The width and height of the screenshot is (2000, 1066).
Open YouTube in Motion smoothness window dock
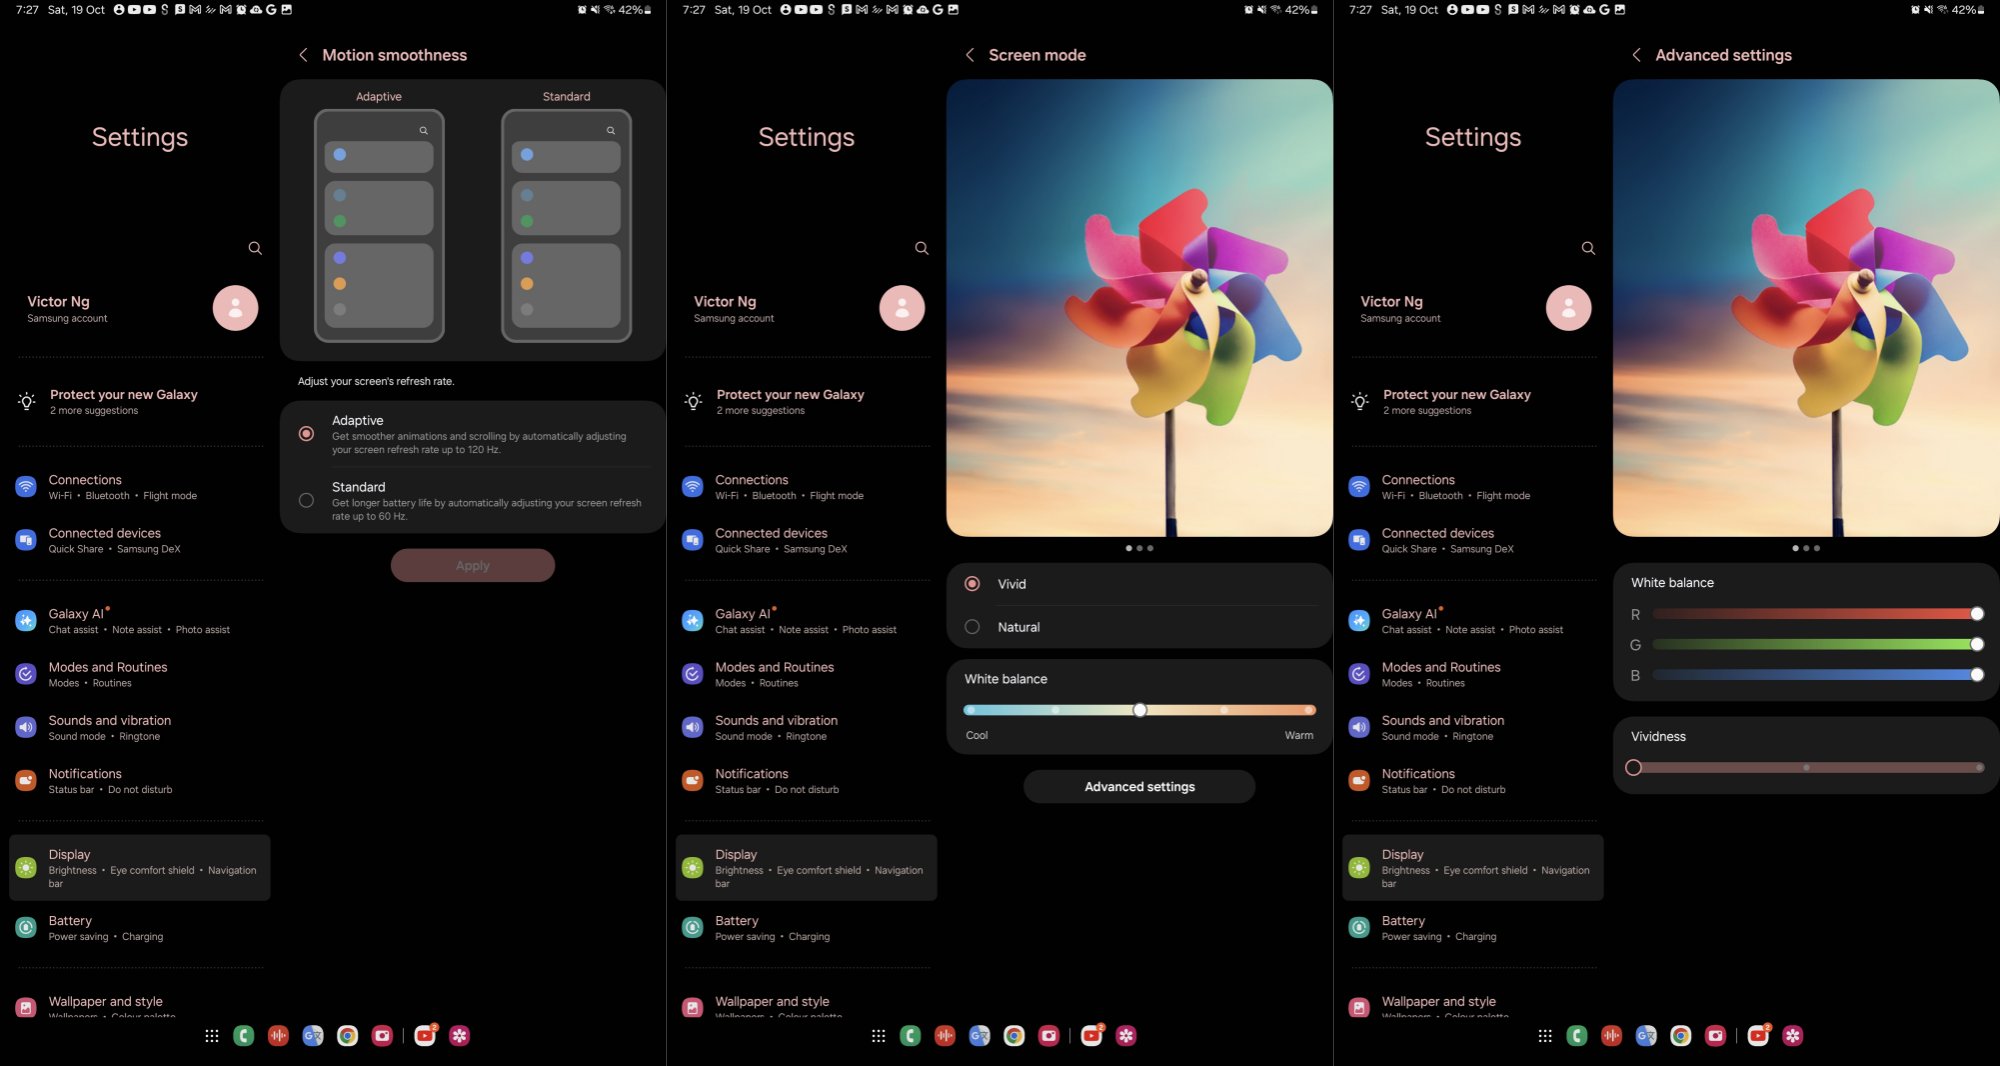(425, 1036)
